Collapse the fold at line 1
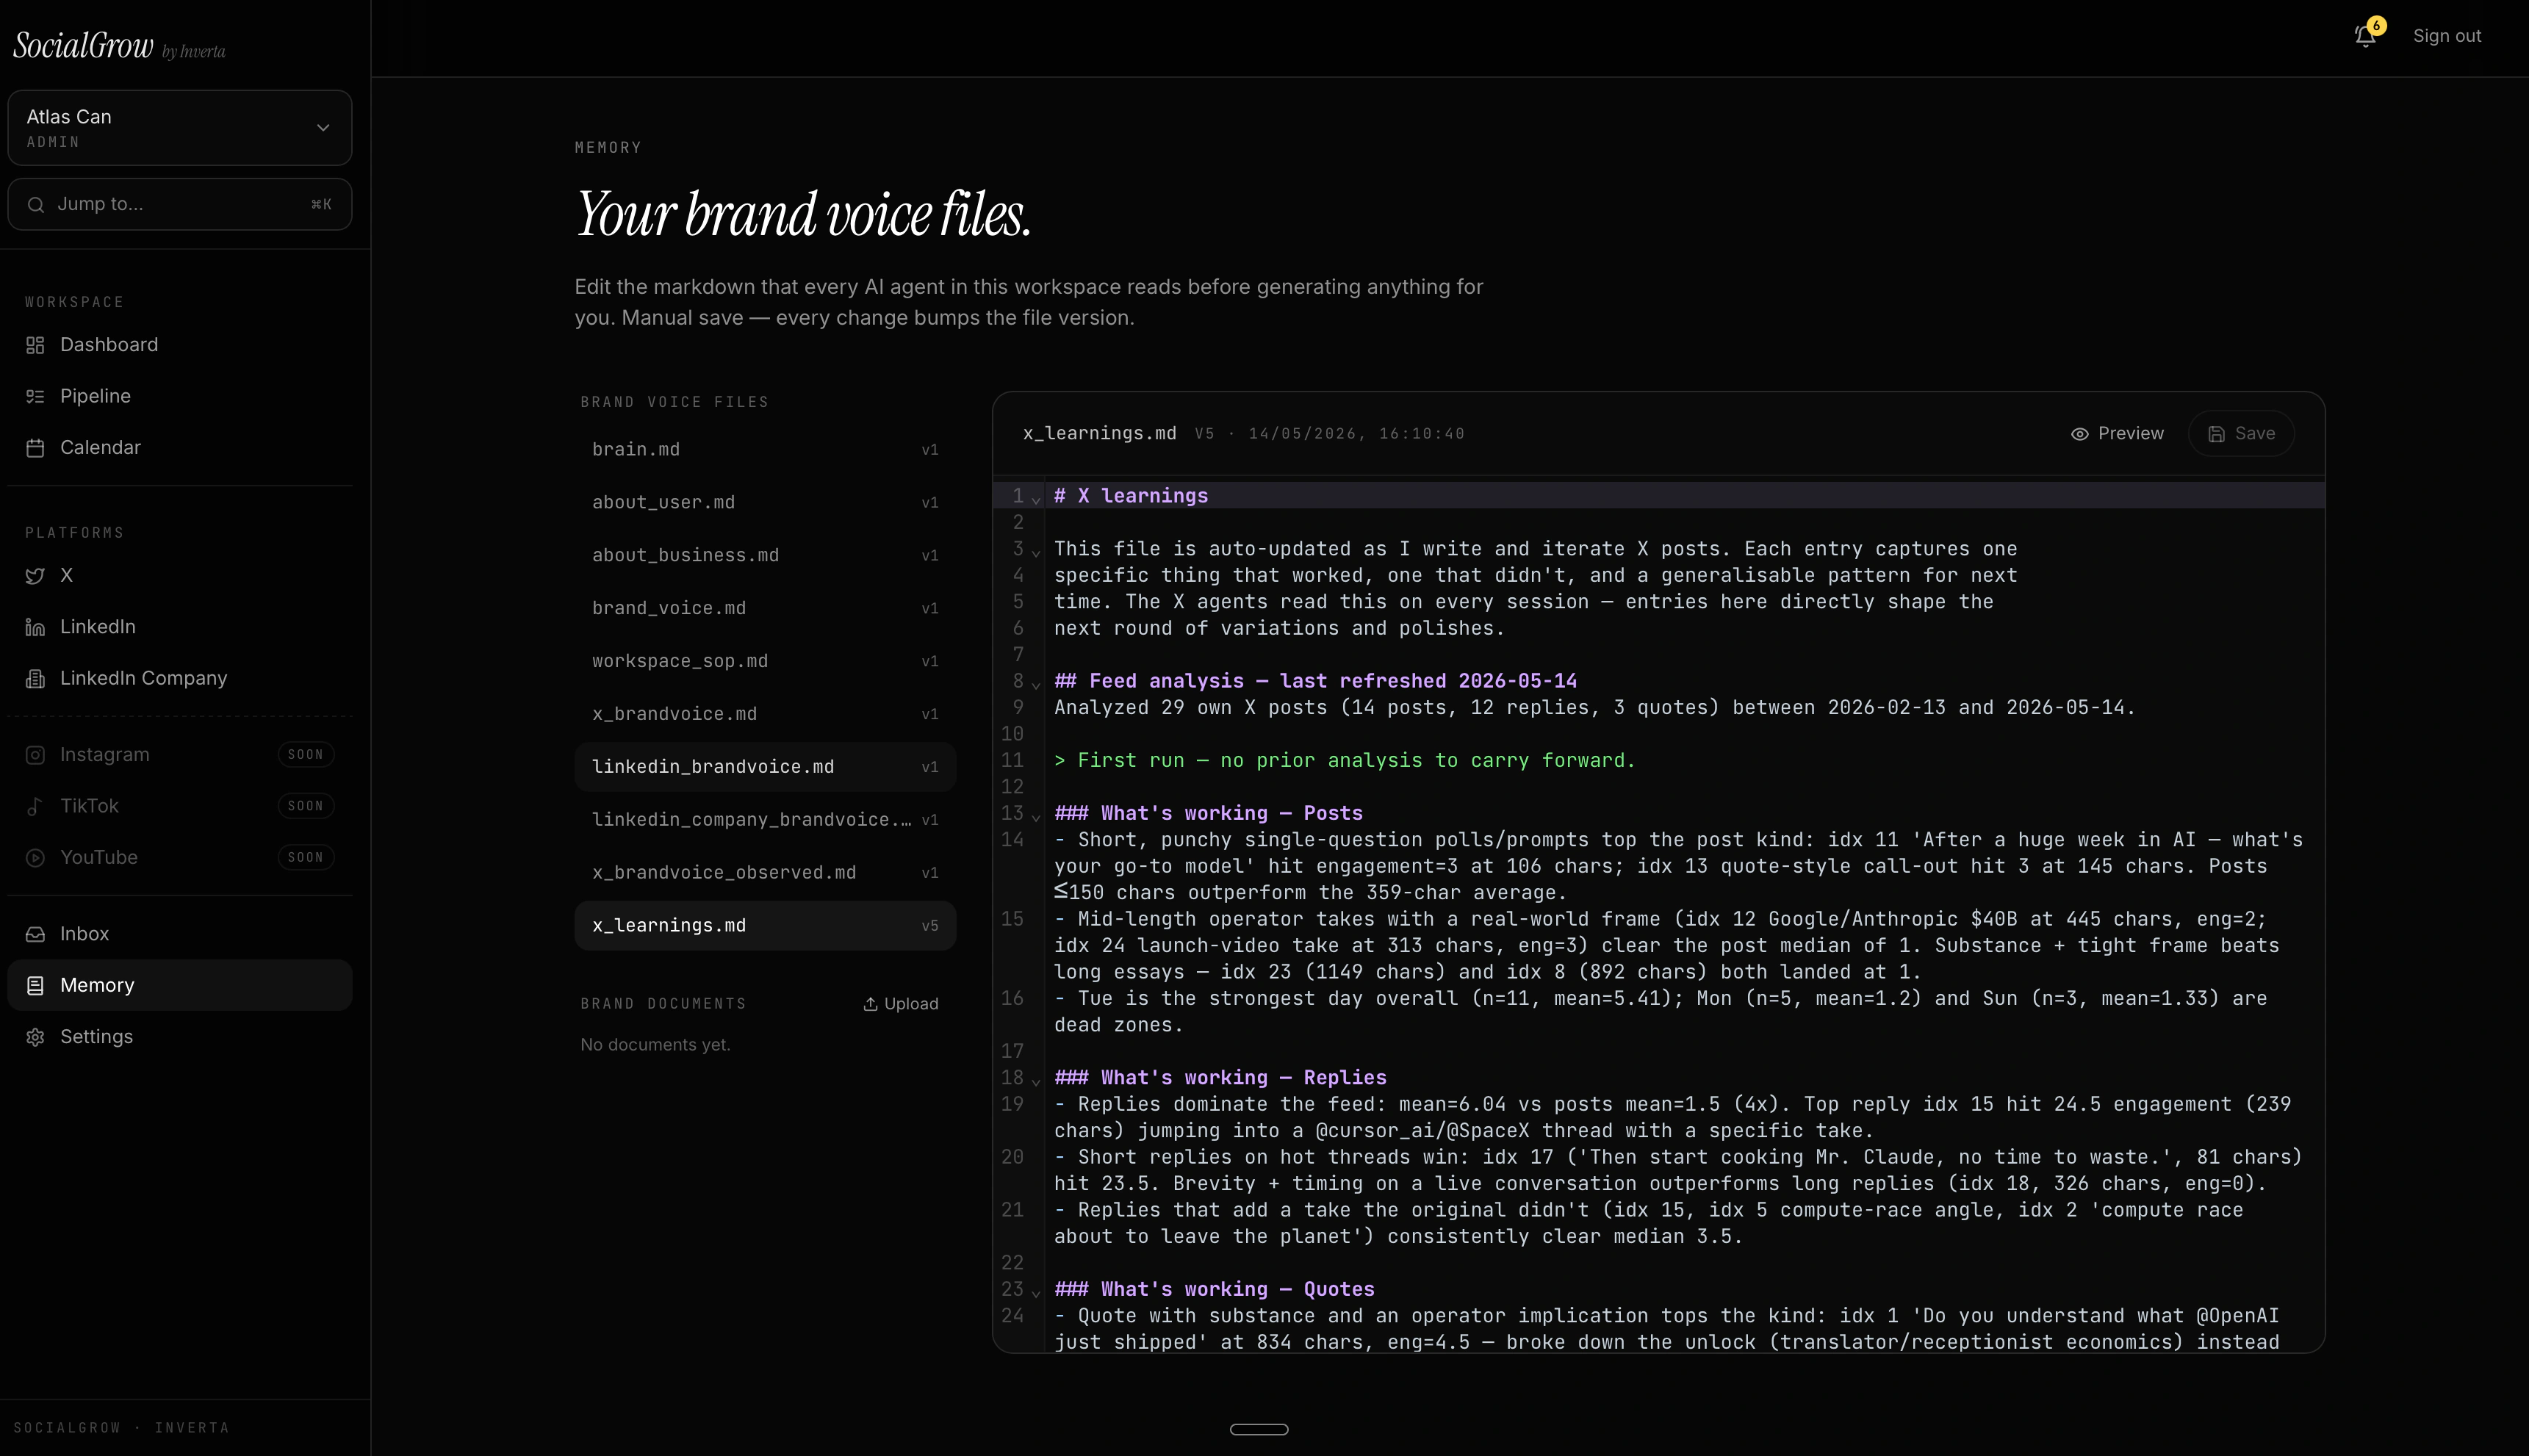Image resolution: width=2529 pixels, height=1456 pixels. click(x=1036, y=499)
